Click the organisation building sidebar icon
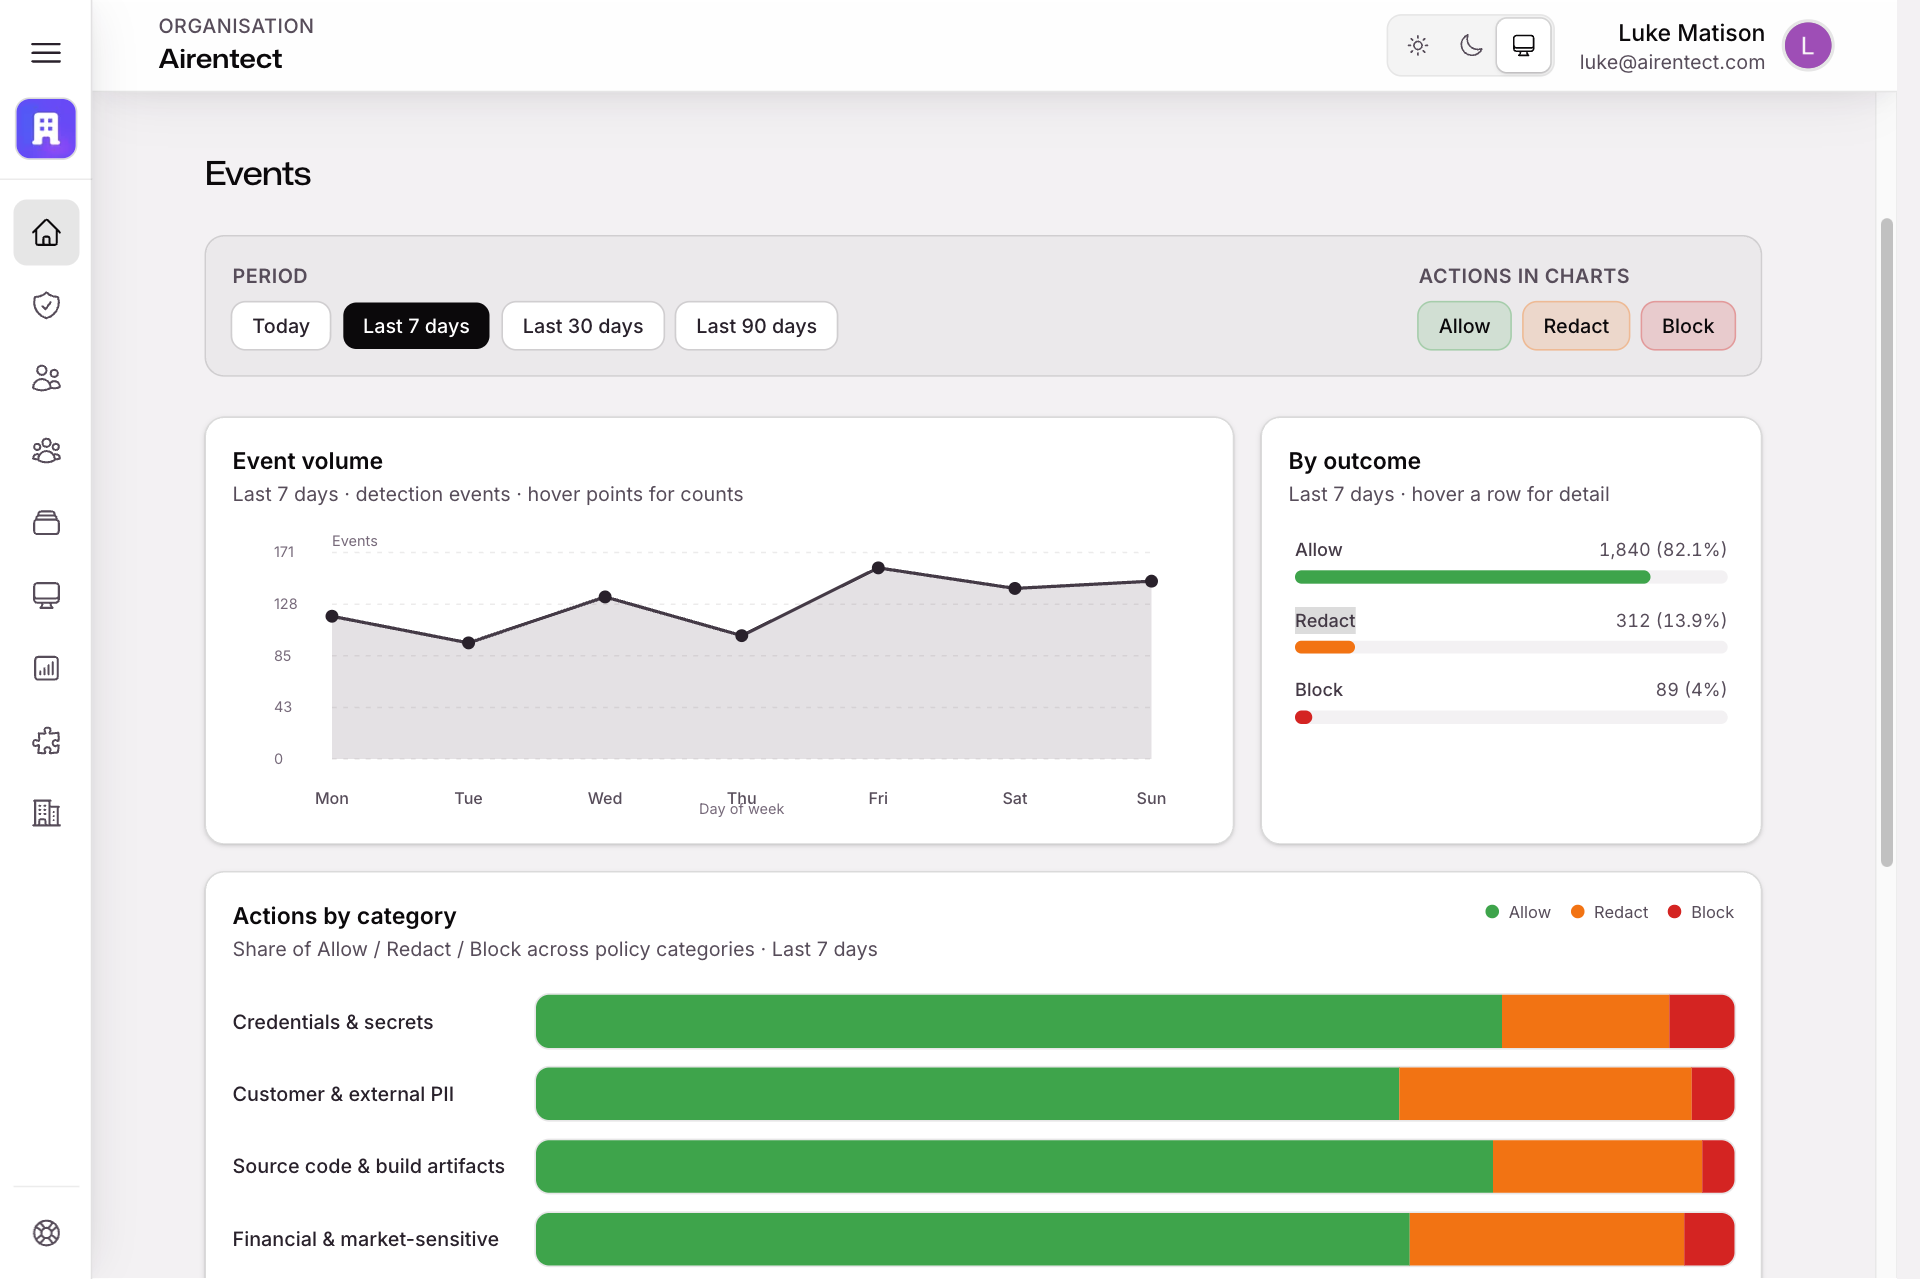The height and width of the screenshot is (1279, 1920). coord(46,813)
